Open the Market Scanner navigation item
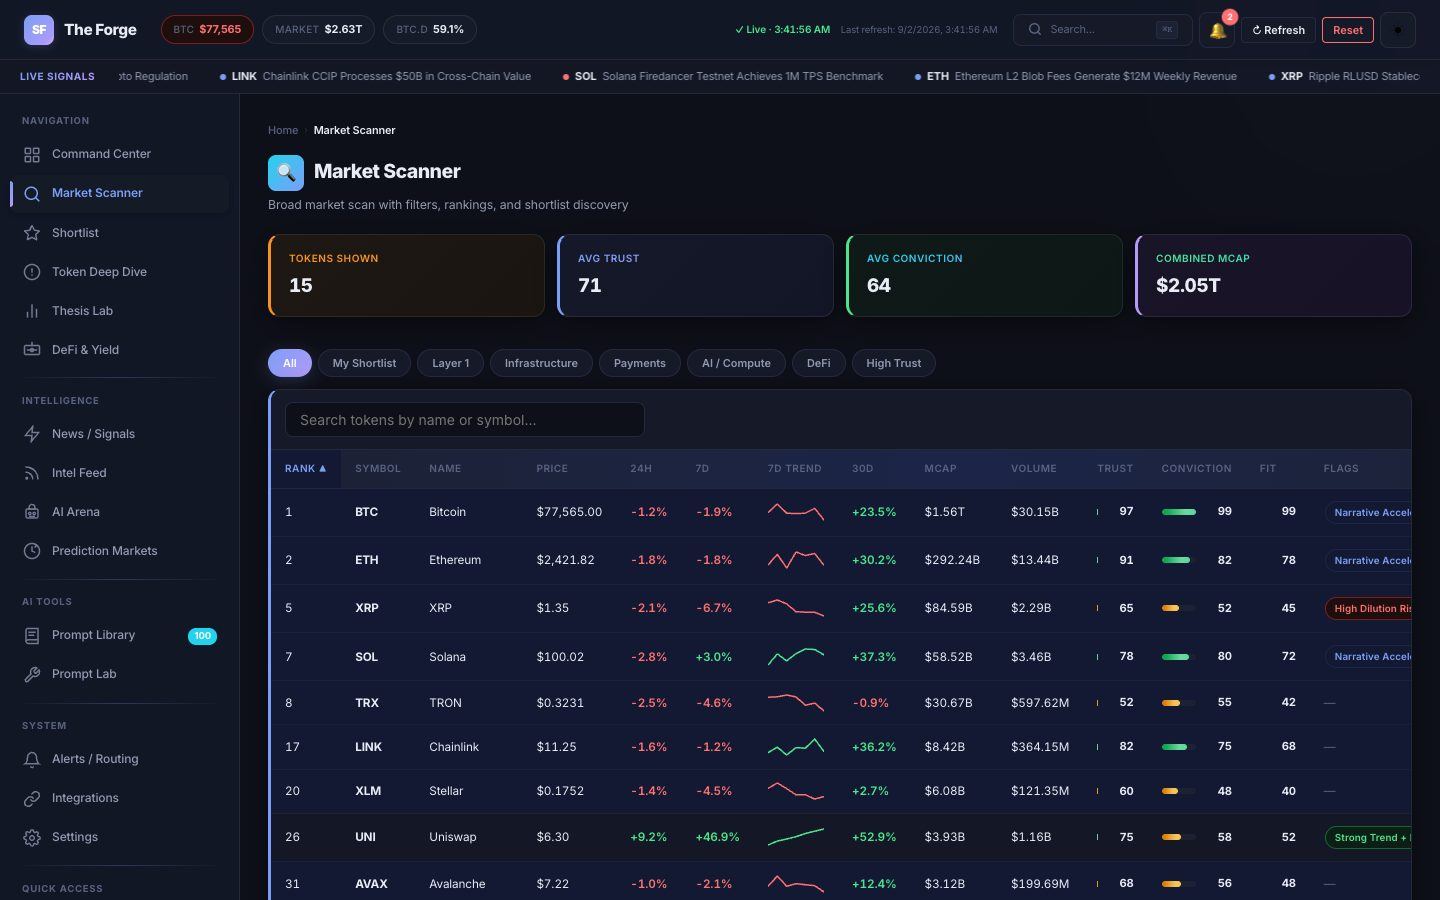Screen dimensions: 1440x900 pos(120,194)
